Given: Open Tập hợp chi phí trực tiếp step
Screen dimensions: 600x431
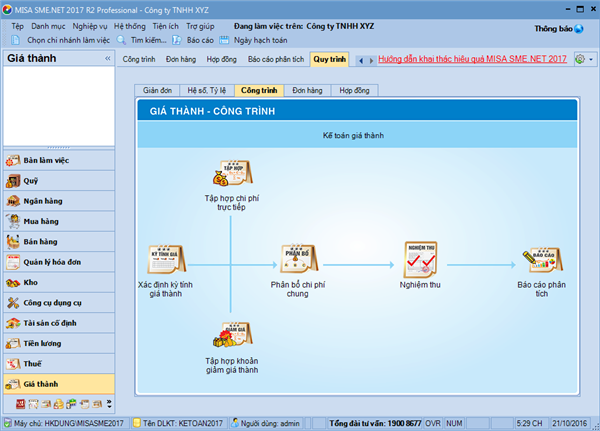Looking at the screenshot, I should 232,173.
